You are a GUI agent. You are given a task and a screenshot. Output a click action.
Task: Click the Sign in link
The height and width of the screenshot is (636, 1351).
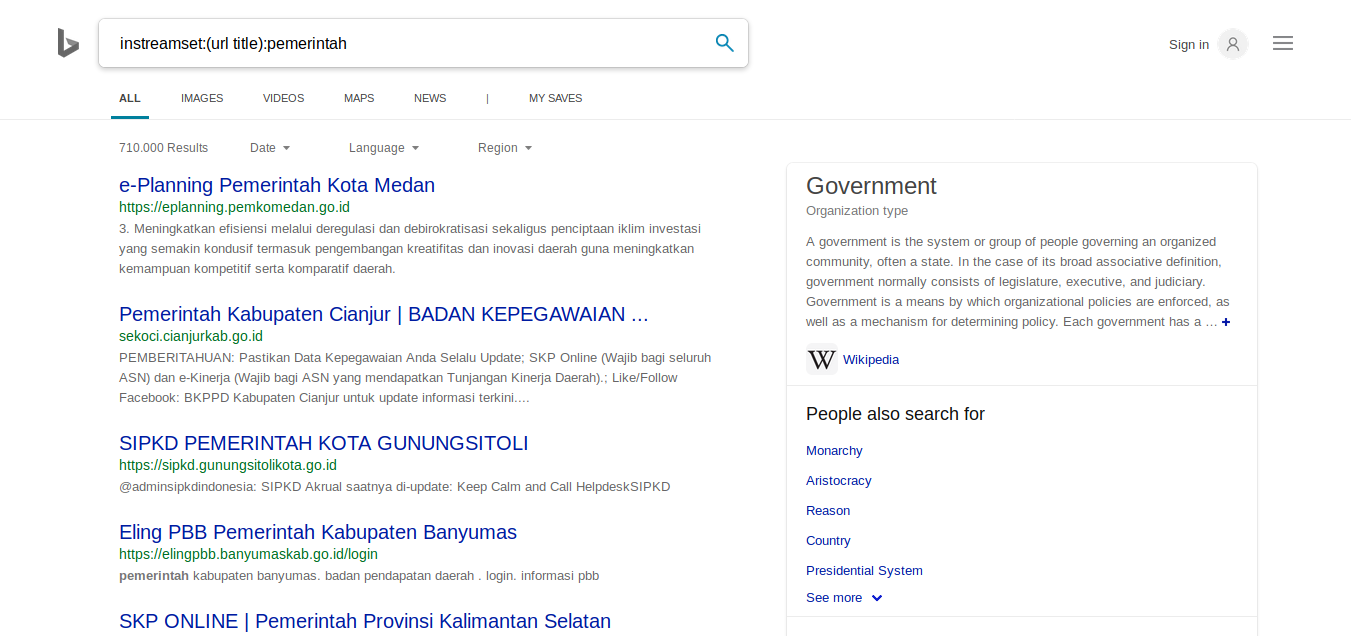(x=1189, y=44)
